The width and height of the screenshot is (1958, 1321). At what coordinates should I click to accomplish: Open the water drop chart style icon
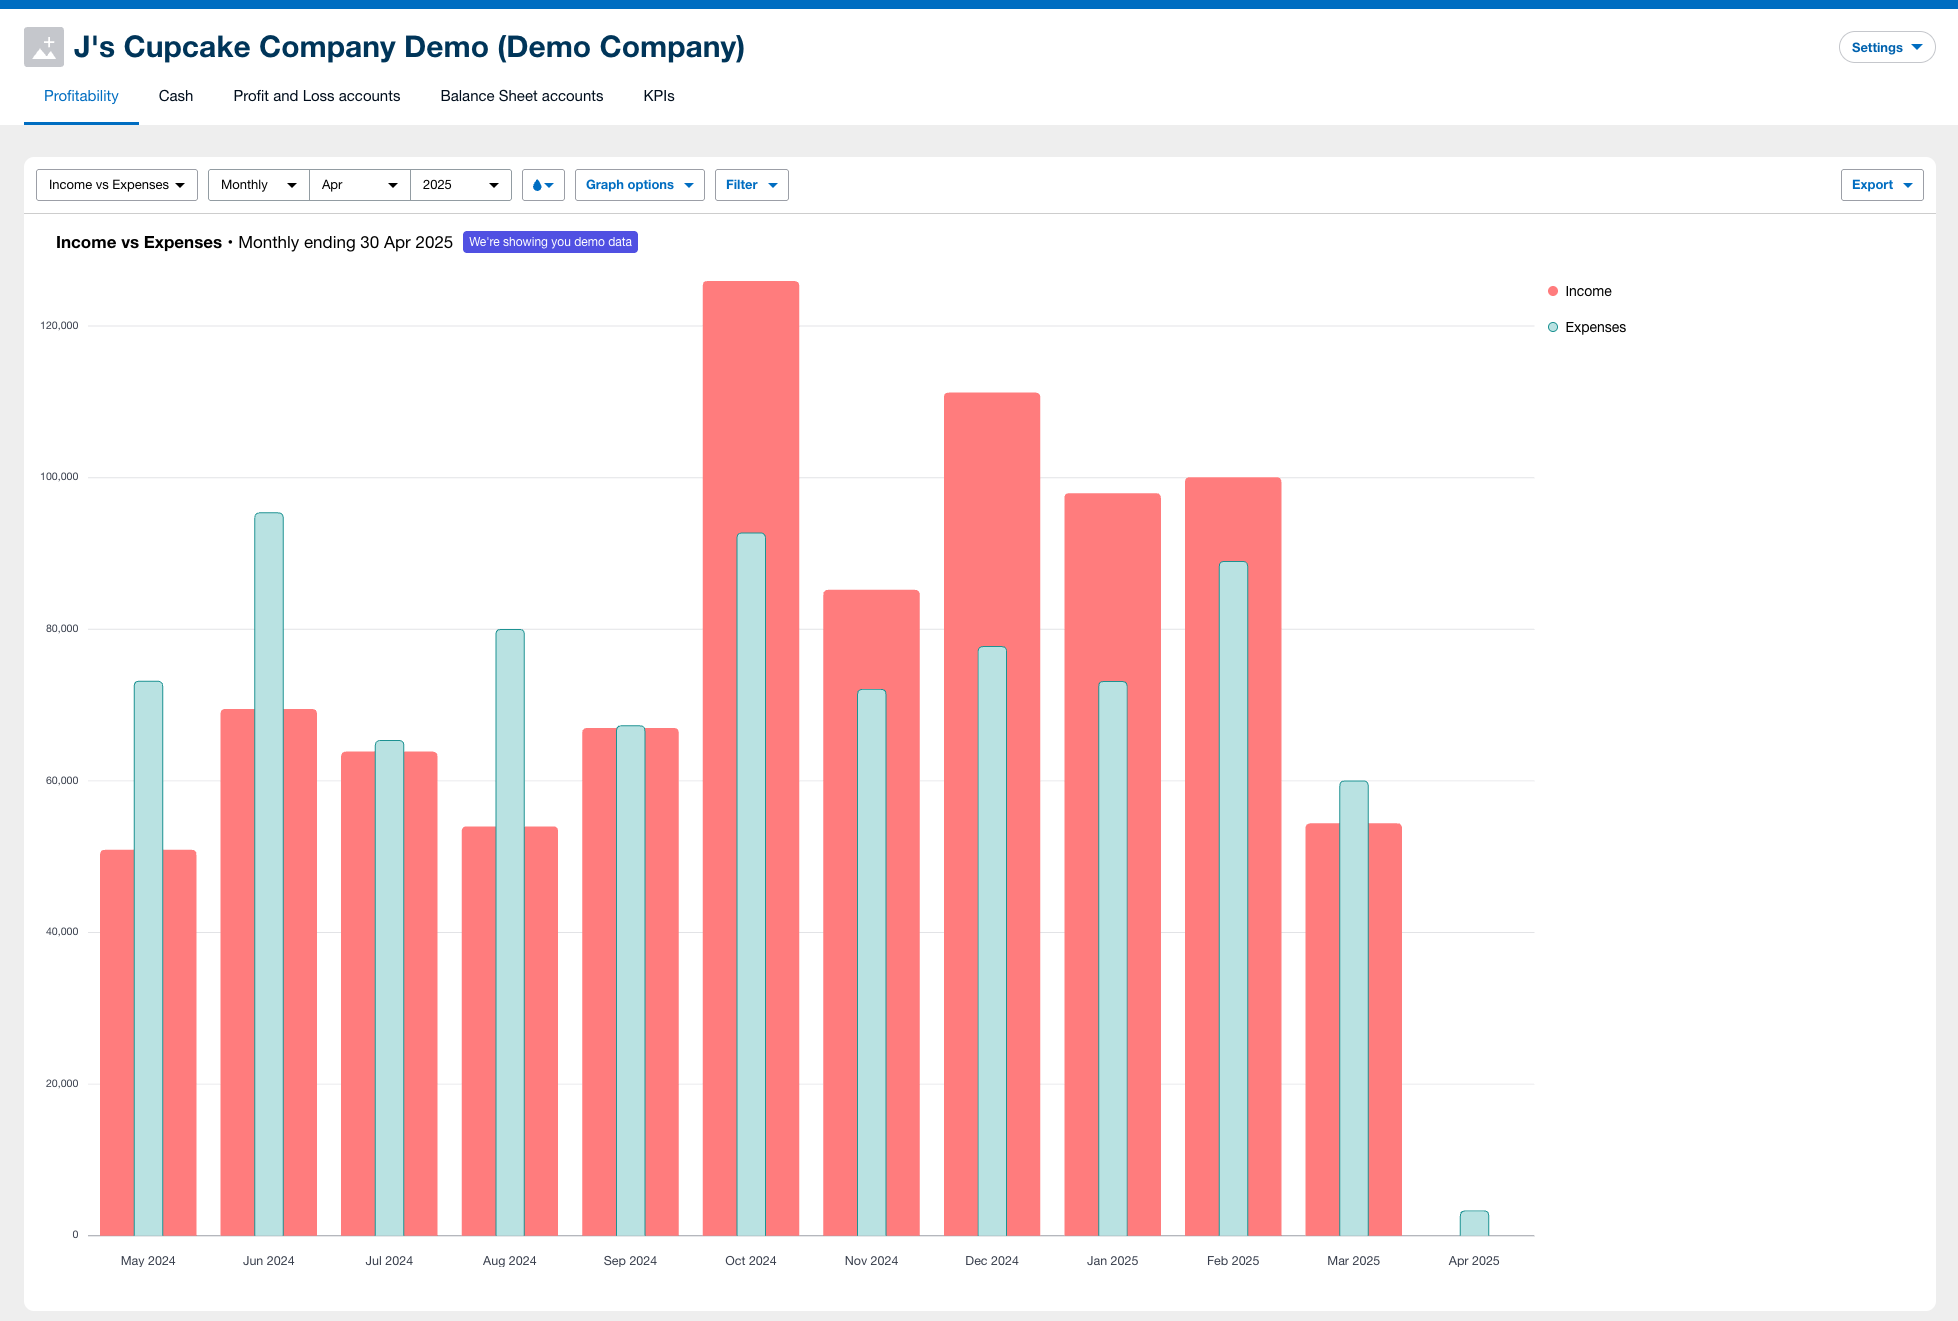pyautogui.click(x=538, y=185)
